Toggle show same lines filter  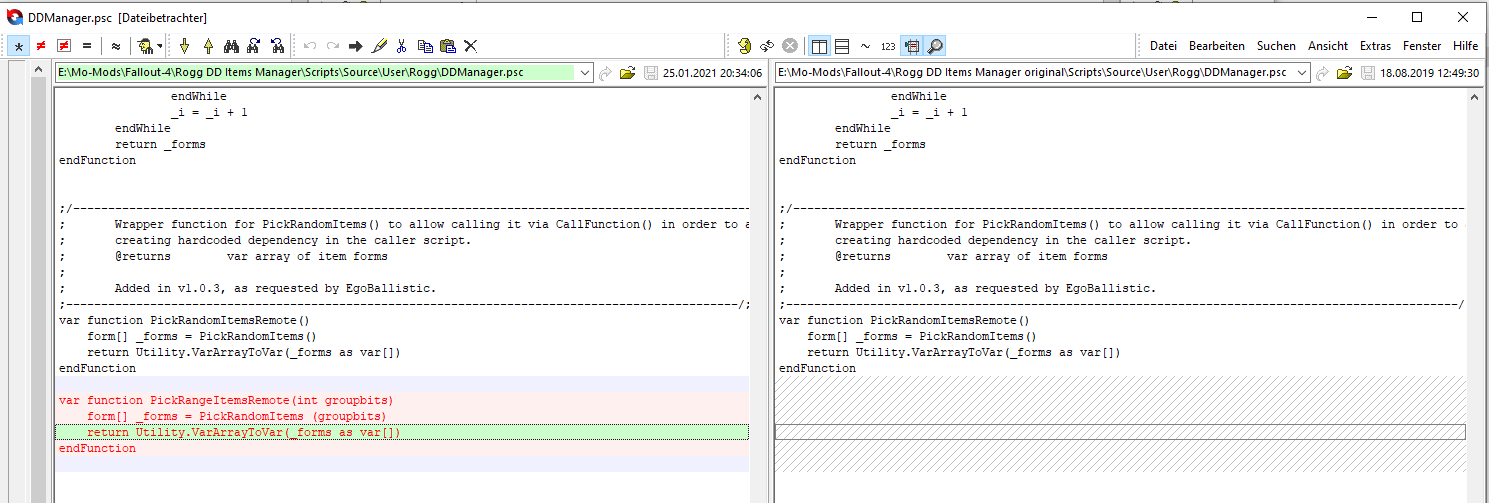coord(87,46)
